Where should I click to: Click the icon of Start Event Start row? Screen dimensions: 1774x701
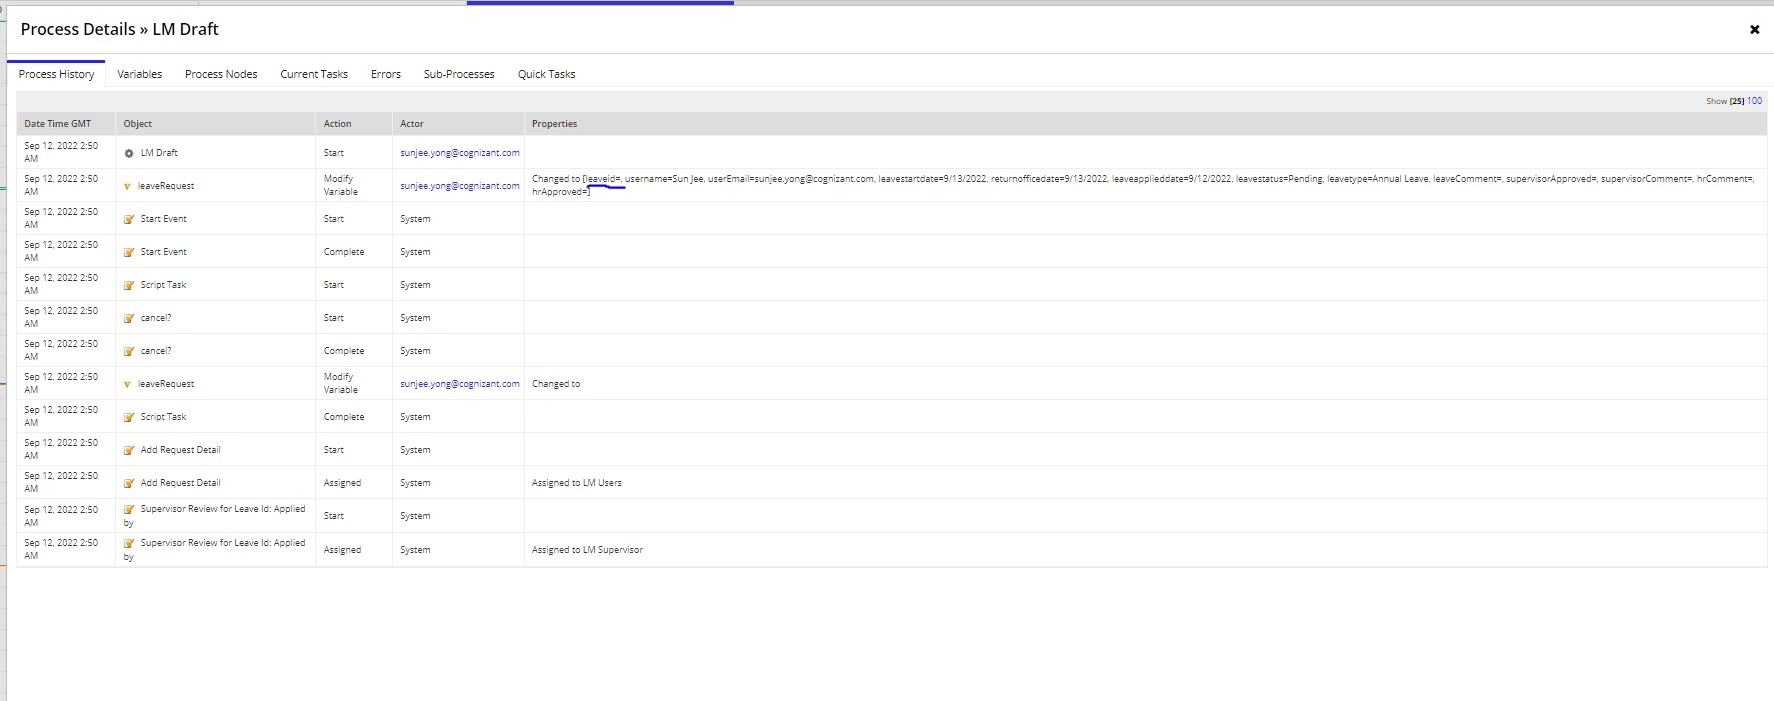point(129,219)
